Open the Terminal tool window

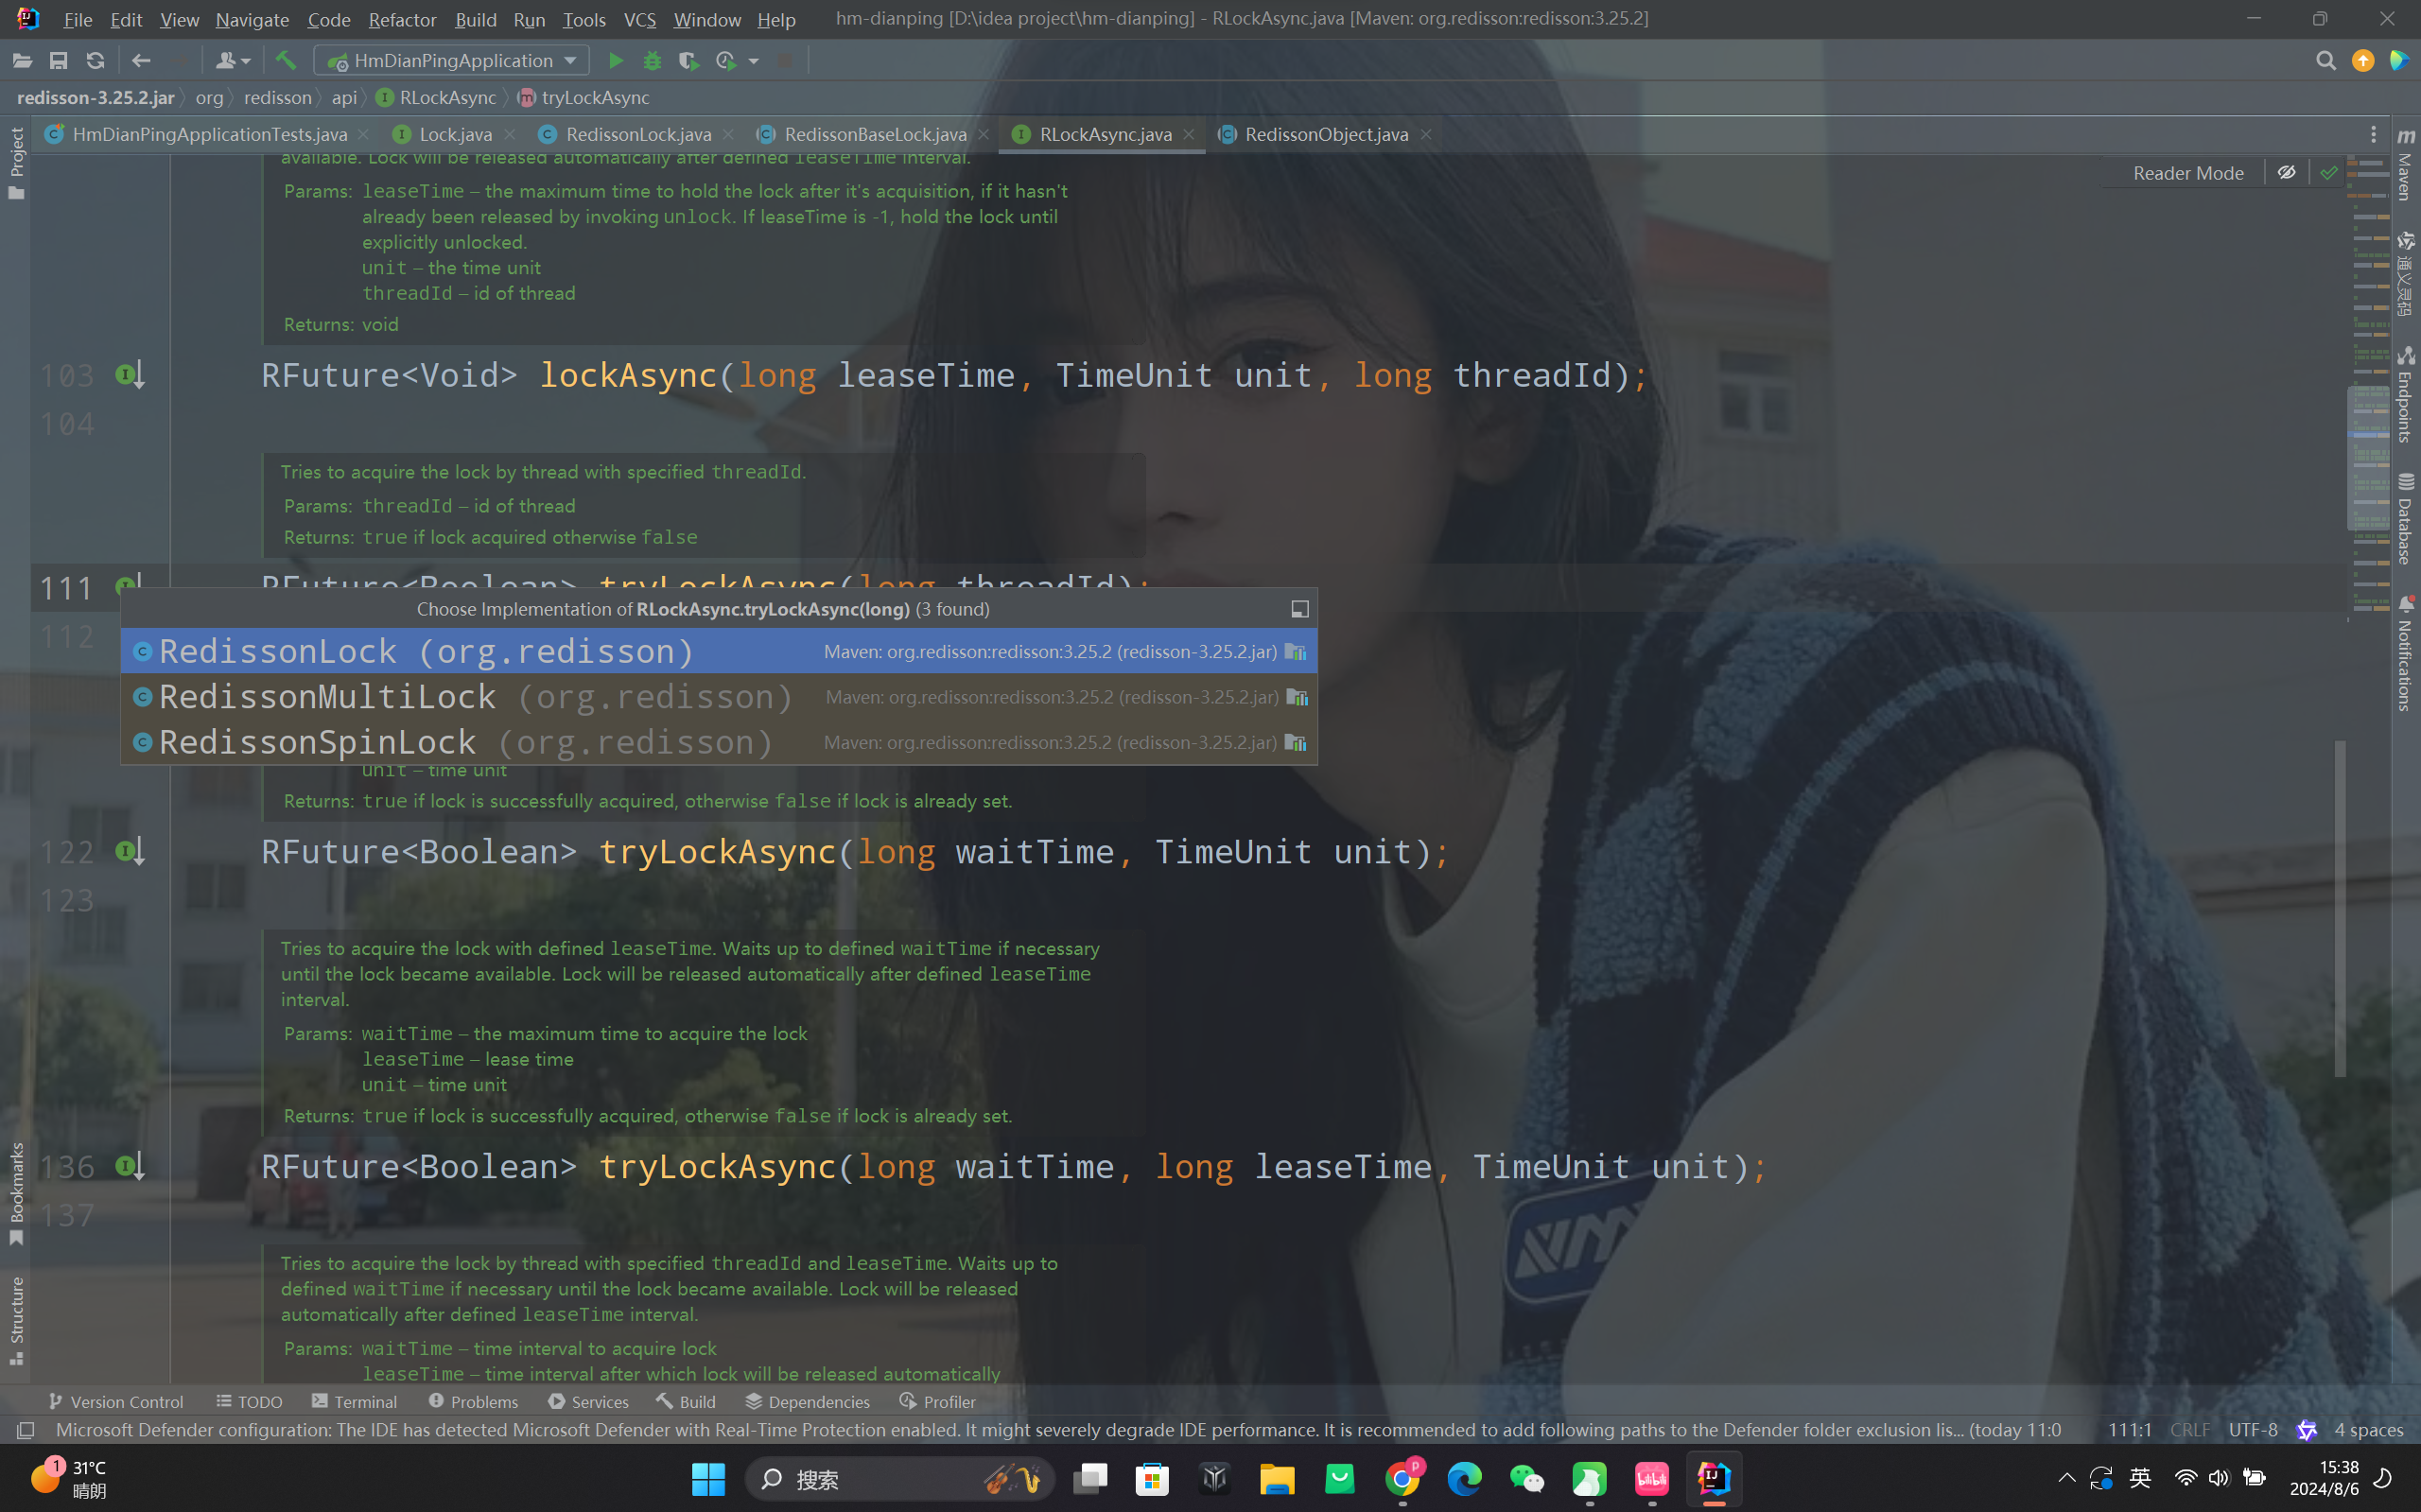point(355,1401)
